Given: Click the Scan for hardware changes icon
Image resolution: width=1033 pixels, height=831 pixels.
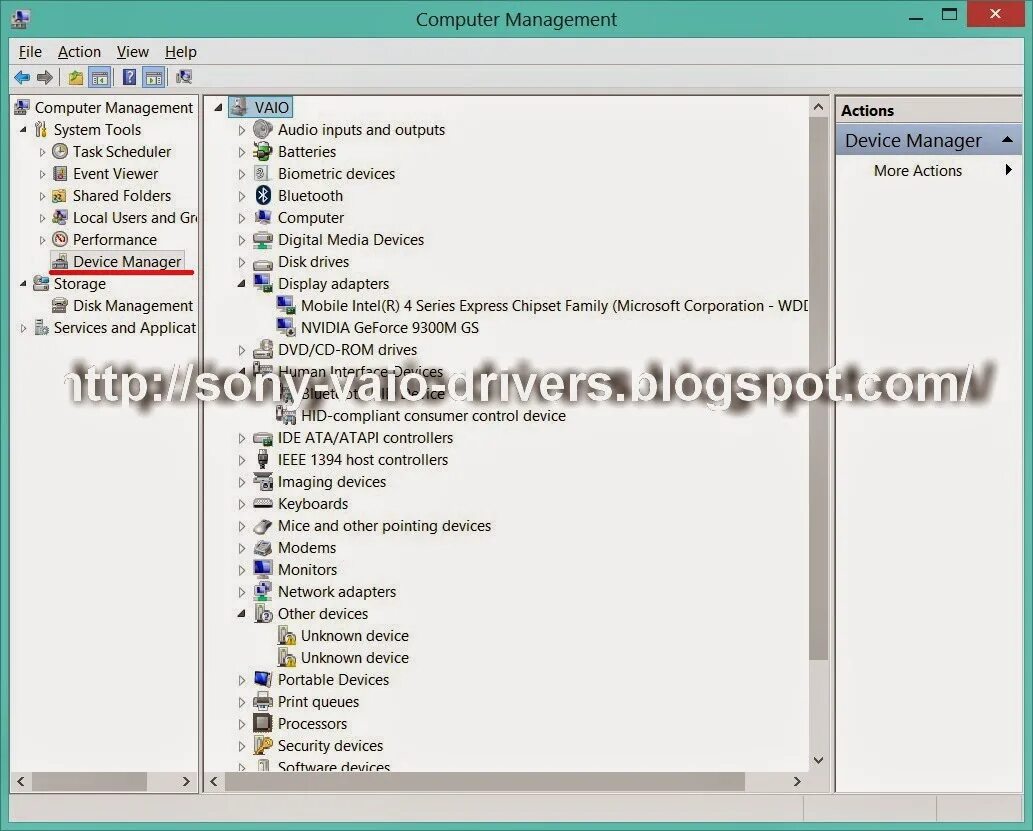Looking at the screenshot, I should point(184,78).
